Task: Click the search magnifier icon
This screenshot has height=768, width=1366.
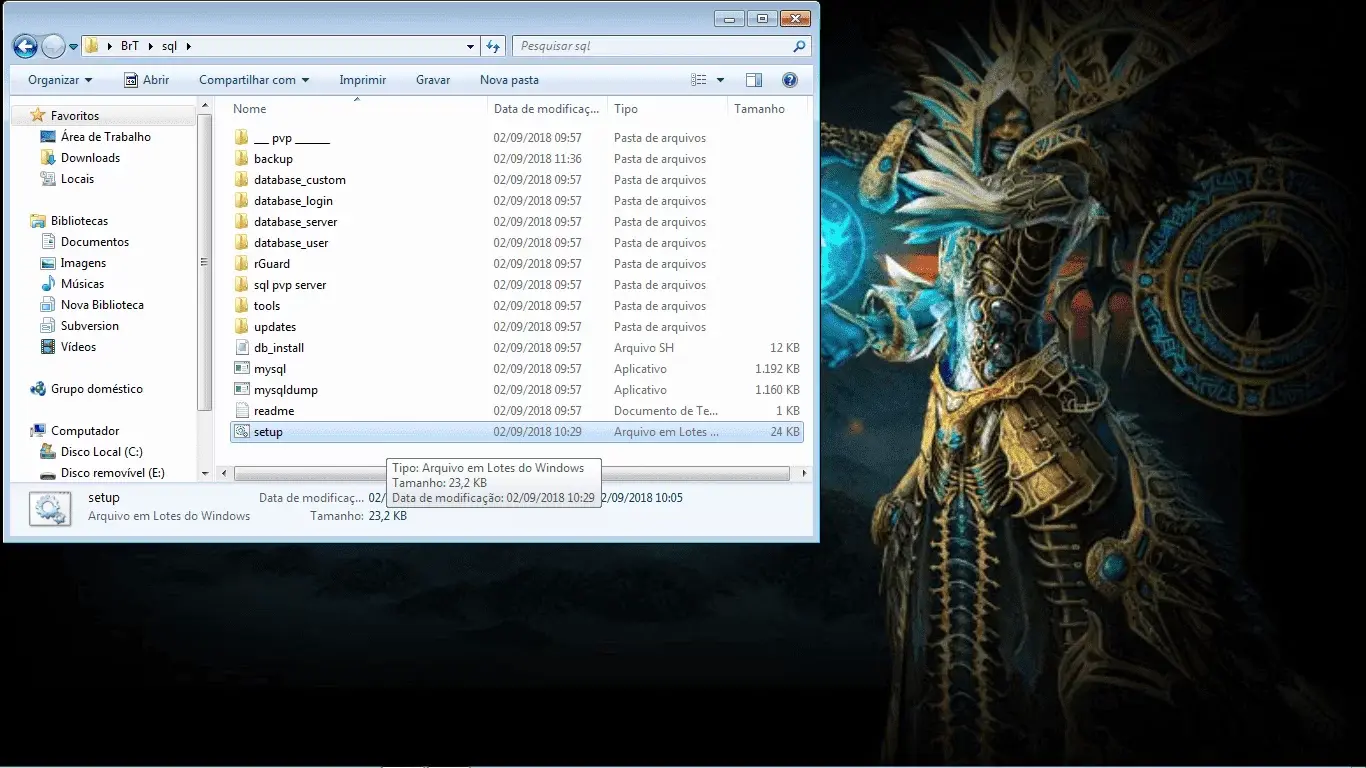Action: [798, 46]
